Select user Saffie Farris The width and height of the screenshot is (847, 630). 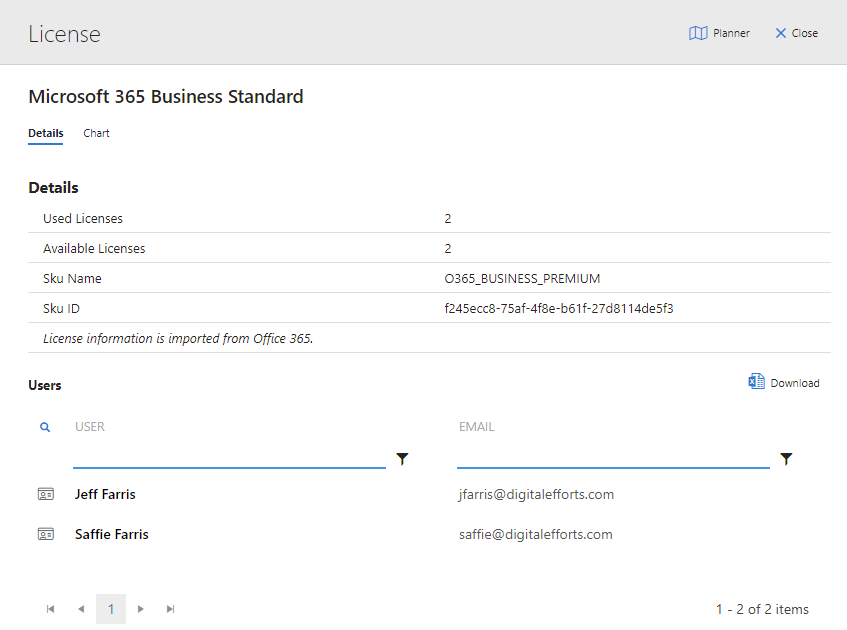(x=112, y=534)
